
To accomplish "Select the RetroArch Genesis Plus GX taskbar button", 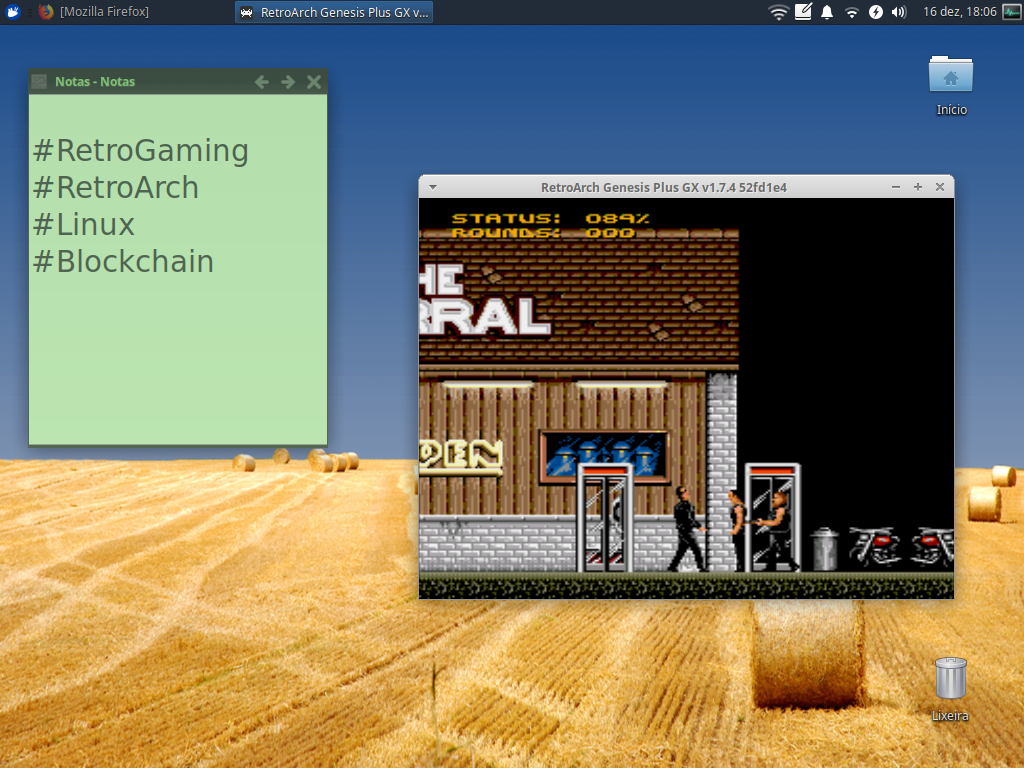I will 334,12.
